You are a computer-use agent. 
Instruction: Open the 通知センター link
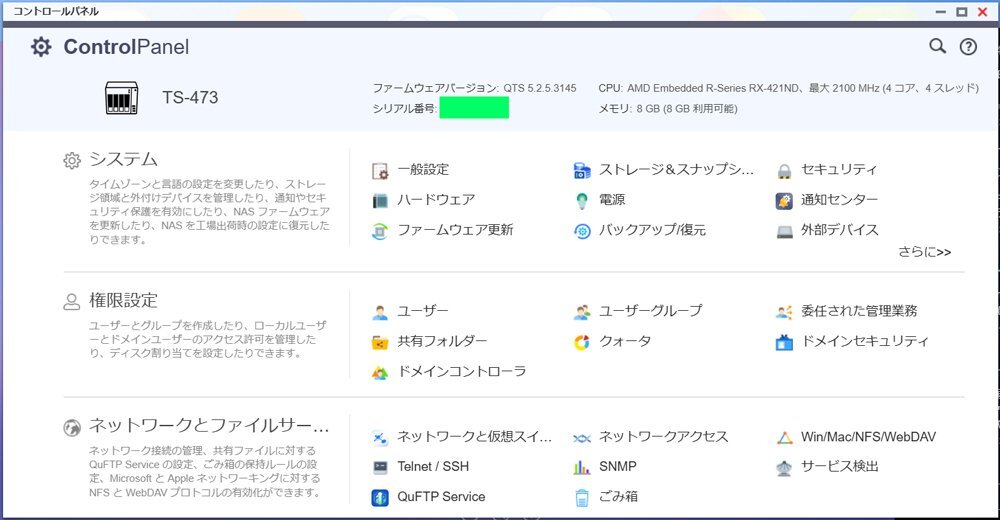pyautogui.click(x=839, y=200)
